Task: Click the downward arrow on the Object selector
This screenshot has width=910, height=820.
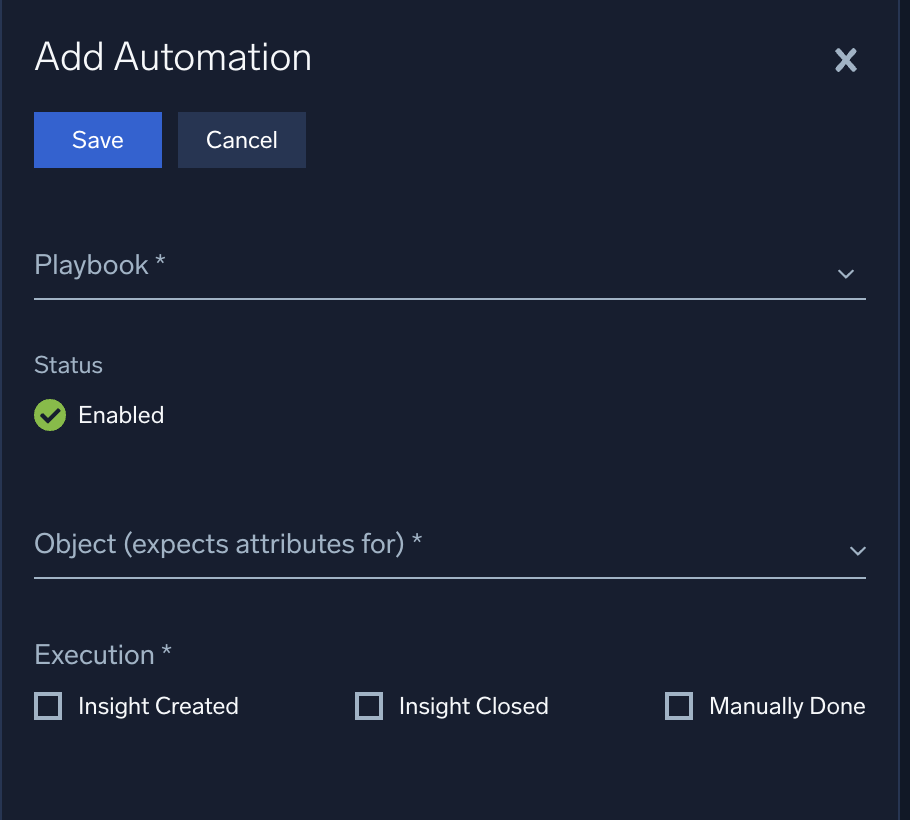Action: [x=857, y=550]
